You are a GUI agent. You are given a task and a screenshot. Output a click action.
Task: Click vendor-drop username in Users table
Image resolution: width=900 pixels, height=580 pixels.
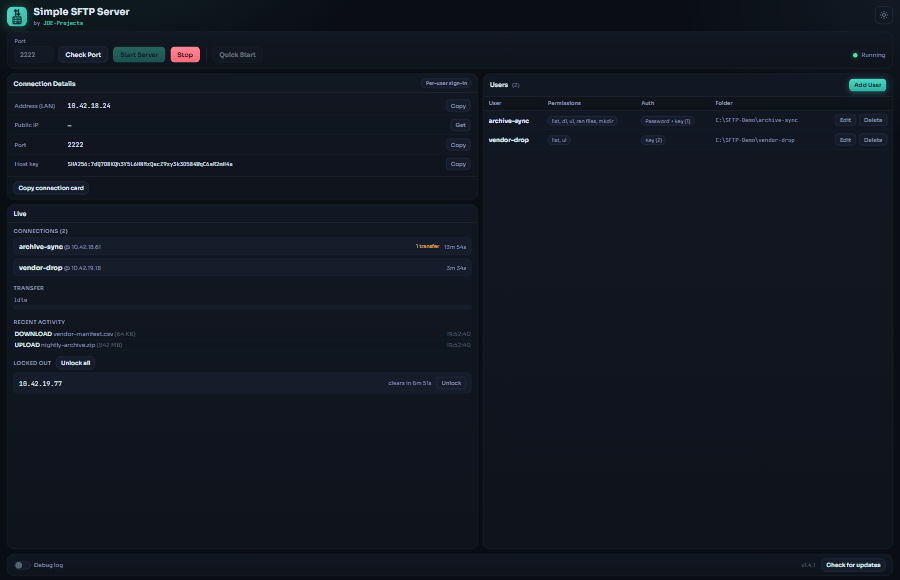pos(509,140)
